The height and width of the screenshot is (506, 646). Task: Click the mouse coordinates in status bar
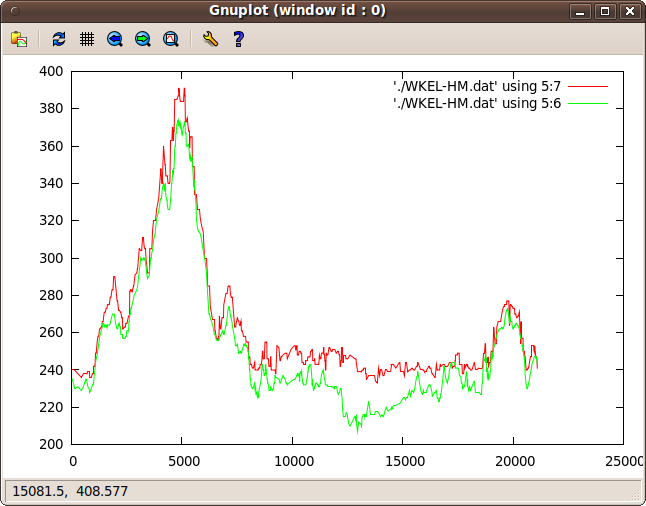click(70, 491)
